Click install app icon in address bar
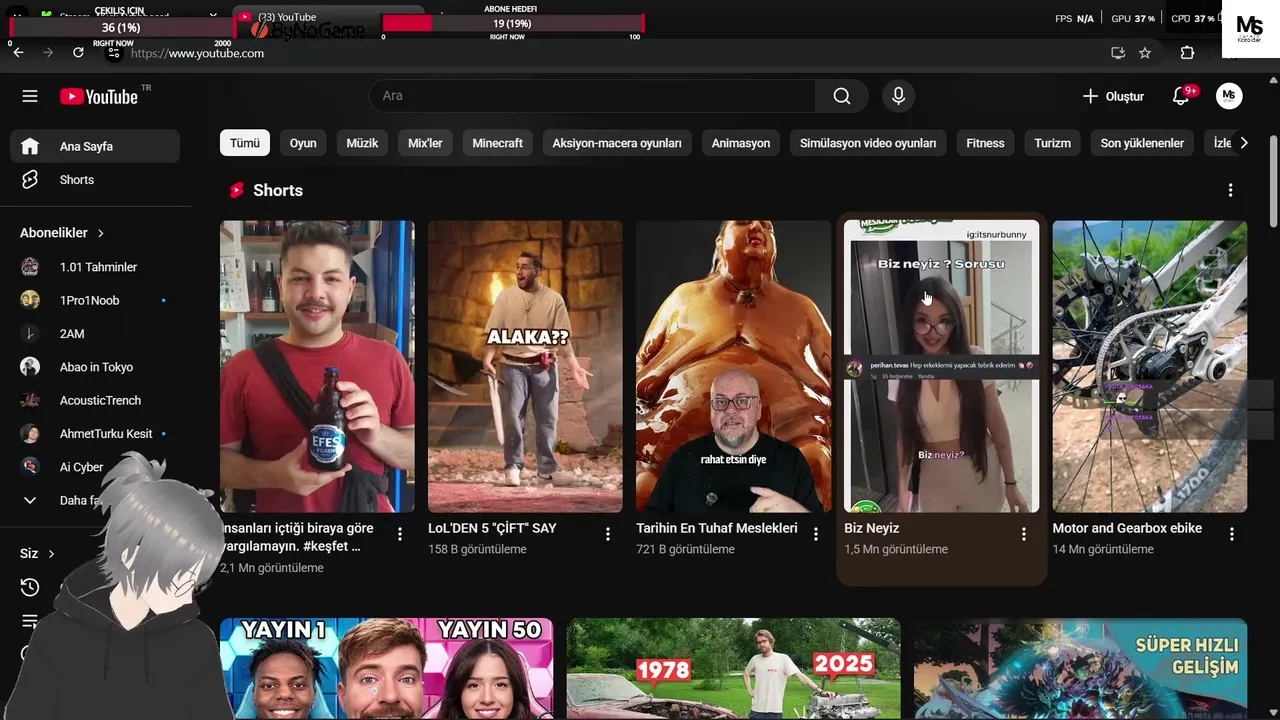This screenshot has width=1280, height=720. [x=1118, y=53]
